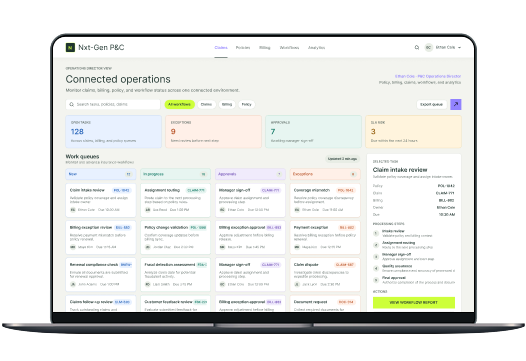526x361 pixels.
Task: Open the Policies tab in top navigation
Action: (x=243, y=48)
